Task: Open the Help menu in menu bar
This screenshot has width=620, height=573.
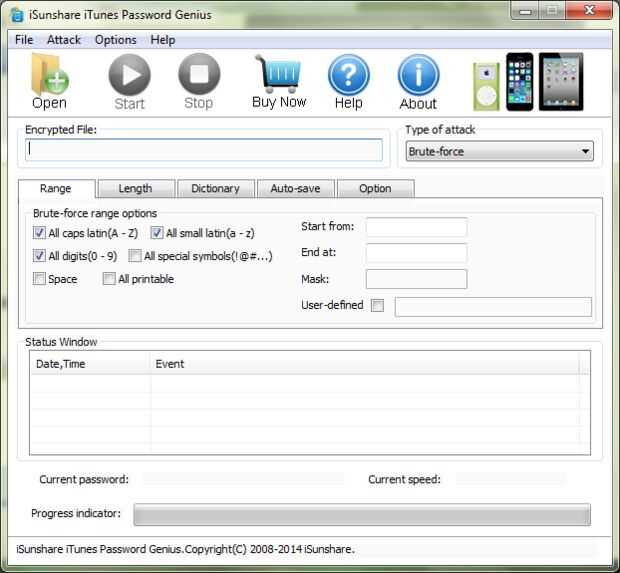Action: [x=163, y=40]
